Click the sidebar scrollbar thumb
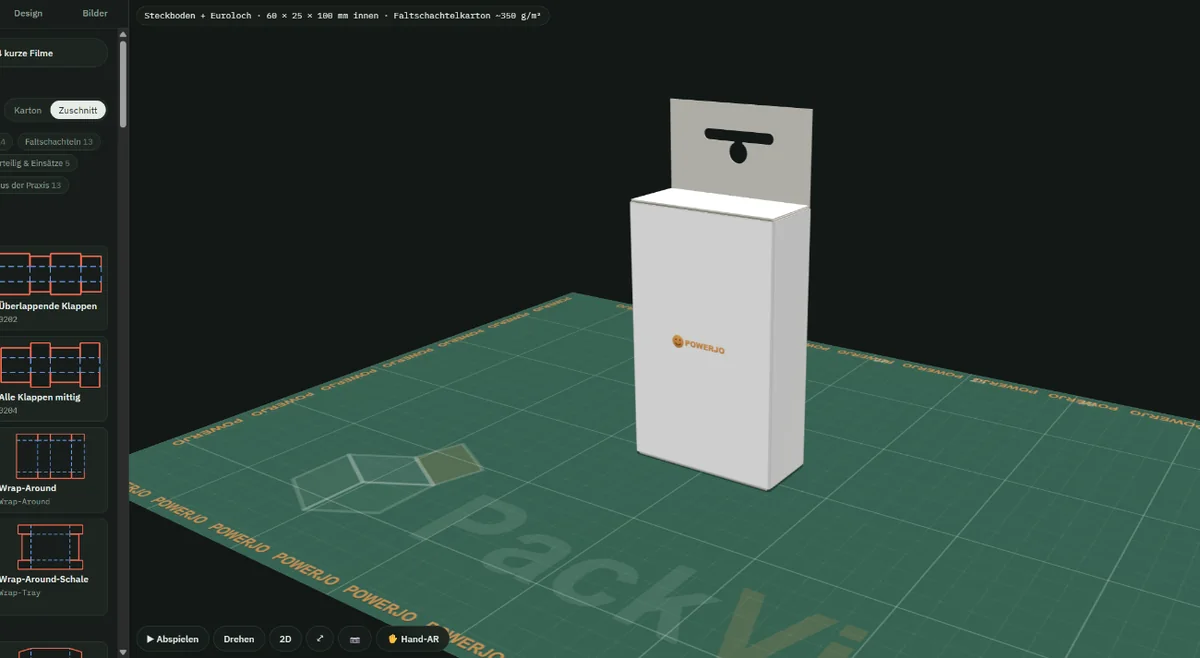This screenshot has width=1200, height=658. tap(123, 84)
